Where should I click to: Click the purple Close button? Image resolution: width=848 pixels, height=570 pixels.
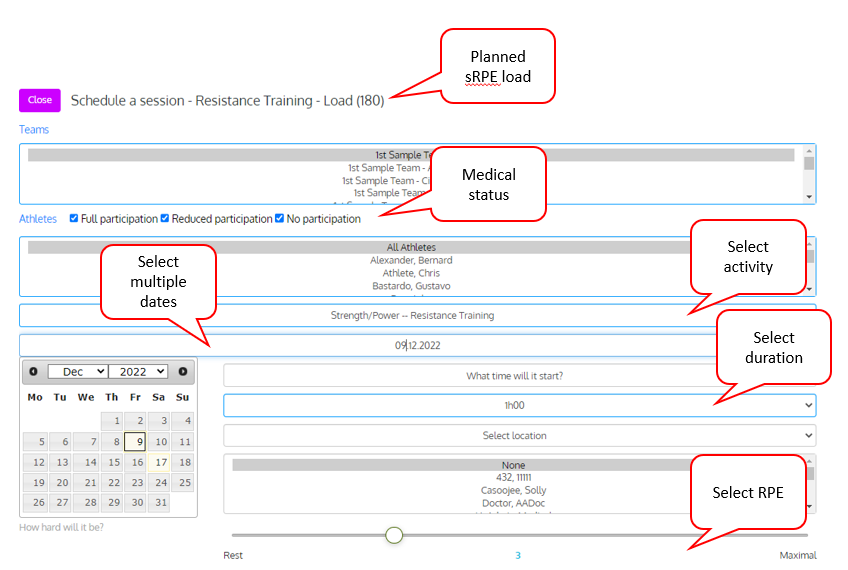point(39,100)
